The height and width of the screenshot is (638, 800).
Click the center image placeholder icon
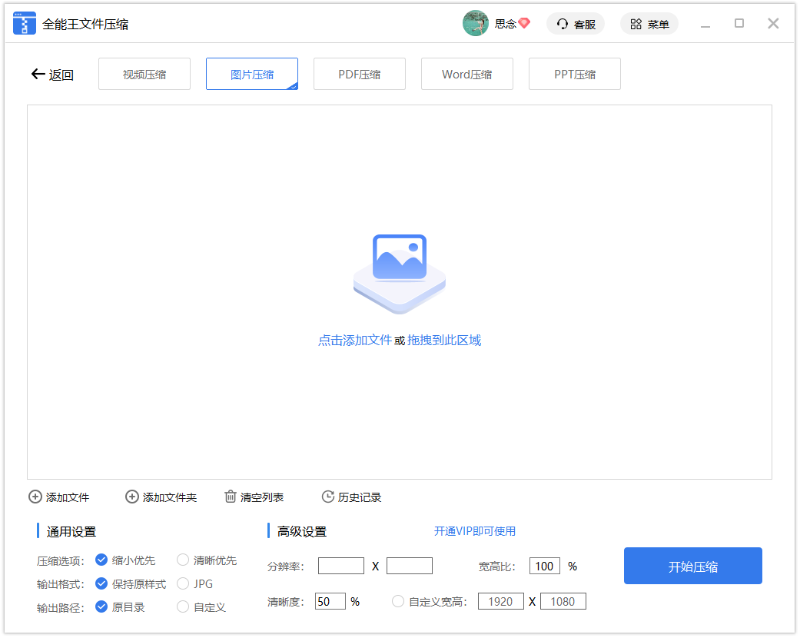[399, 270]
